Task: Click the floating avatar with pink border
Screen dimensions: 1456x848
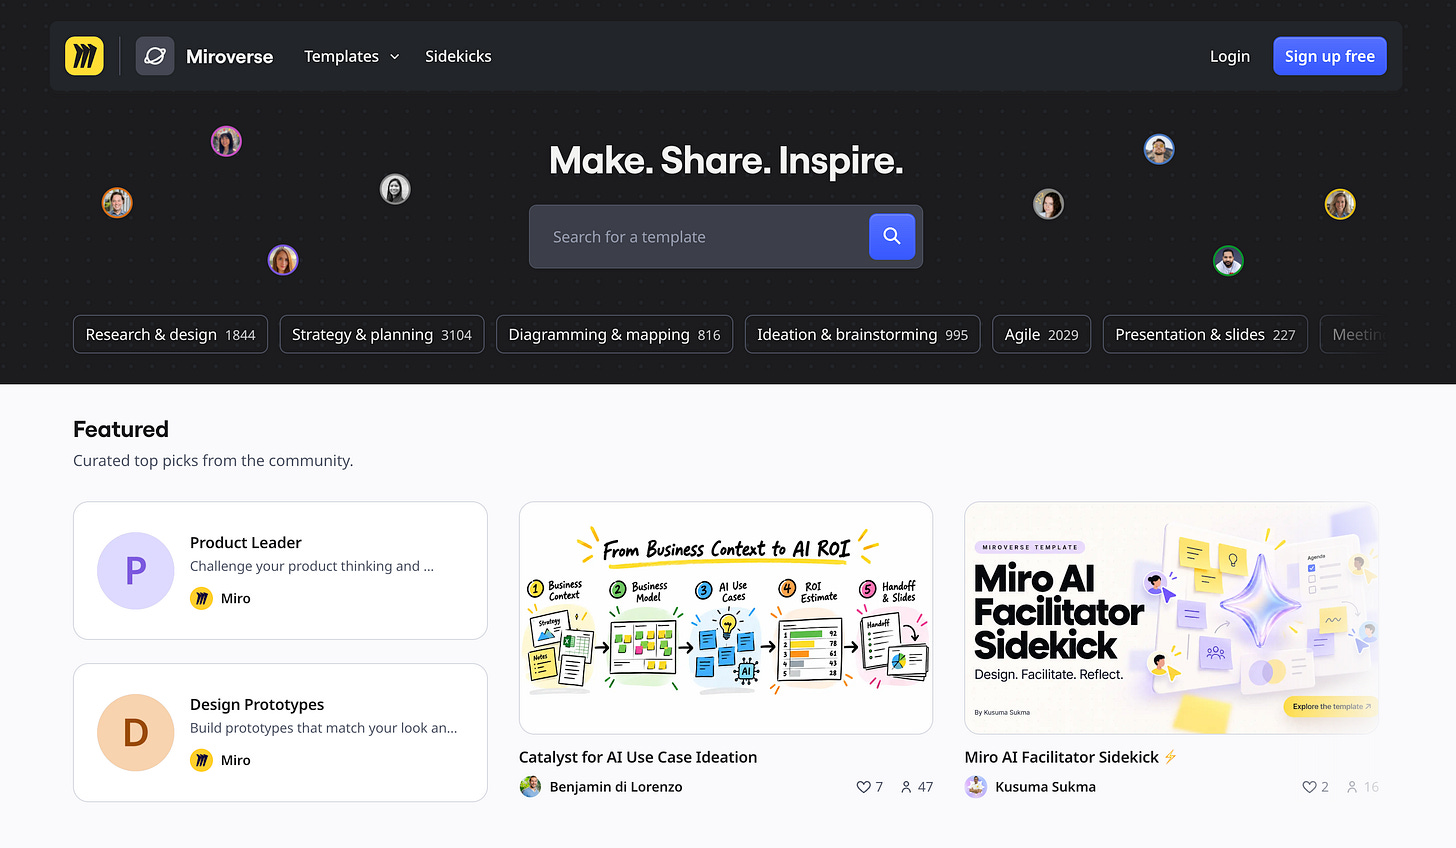Action: 227,141
